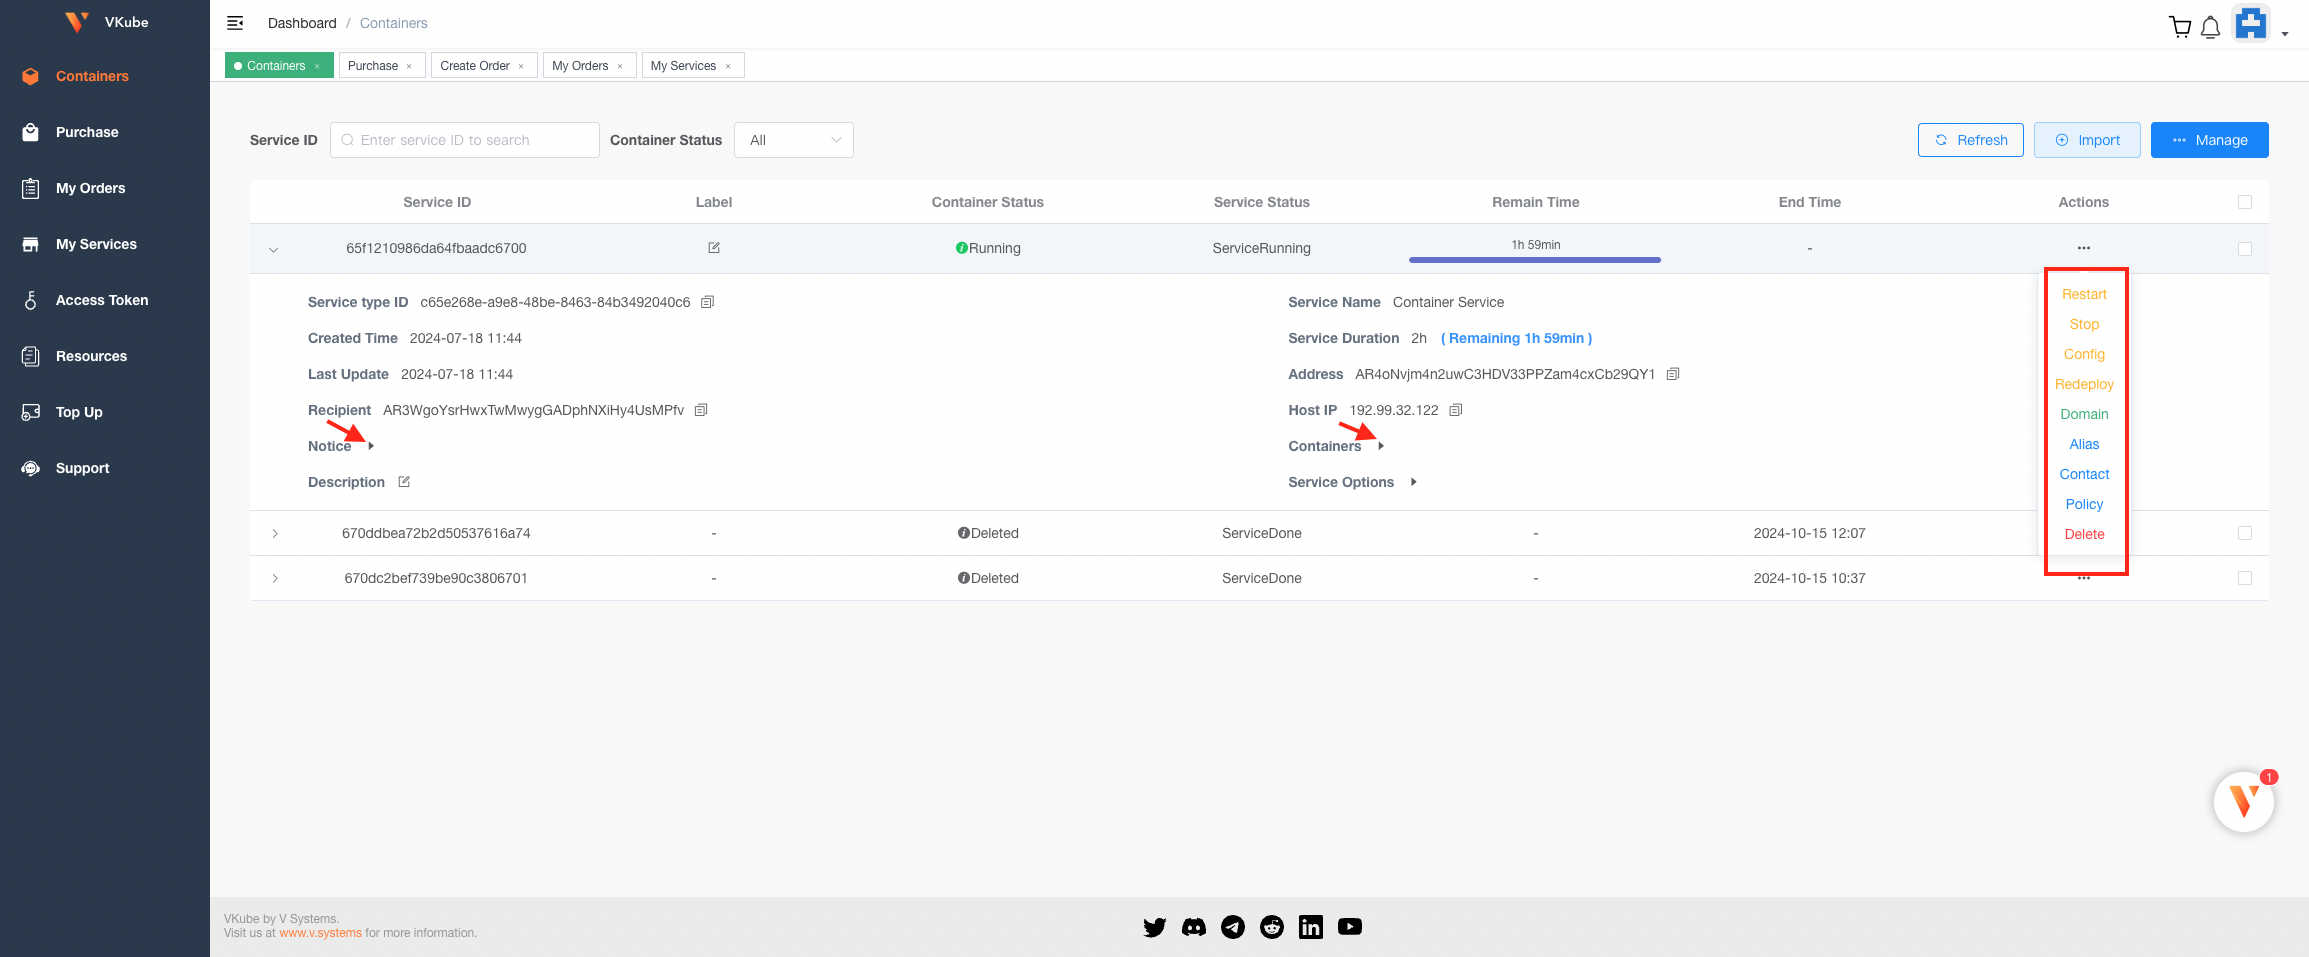Image resolution: width=2309 pixels, height=957 pixels.
Task: Open My Orders in sidebar
Action: (x=90, y=188)
